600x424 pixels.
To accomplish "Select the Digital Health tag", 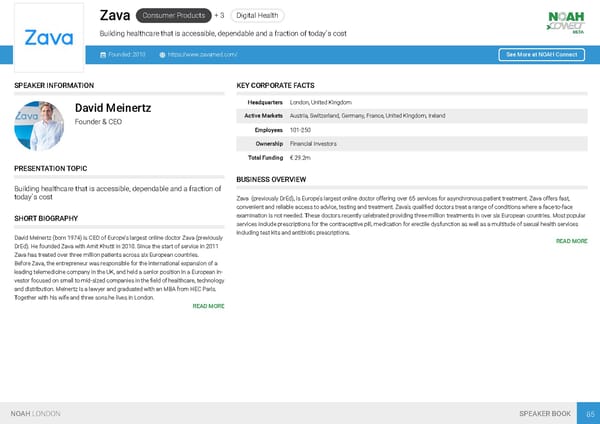I will coord(256,16).
